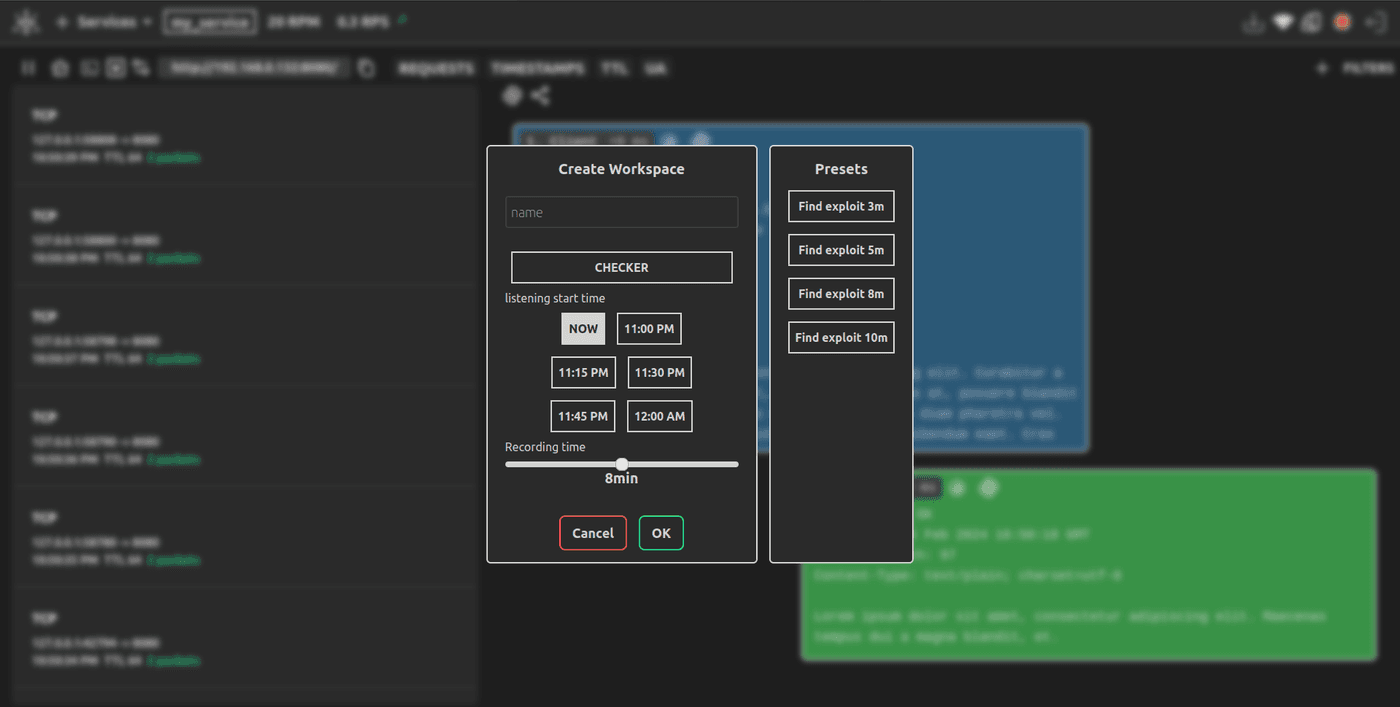Open the Services dropdown
The image size is (1400, 707).
(x=106, y=22)
